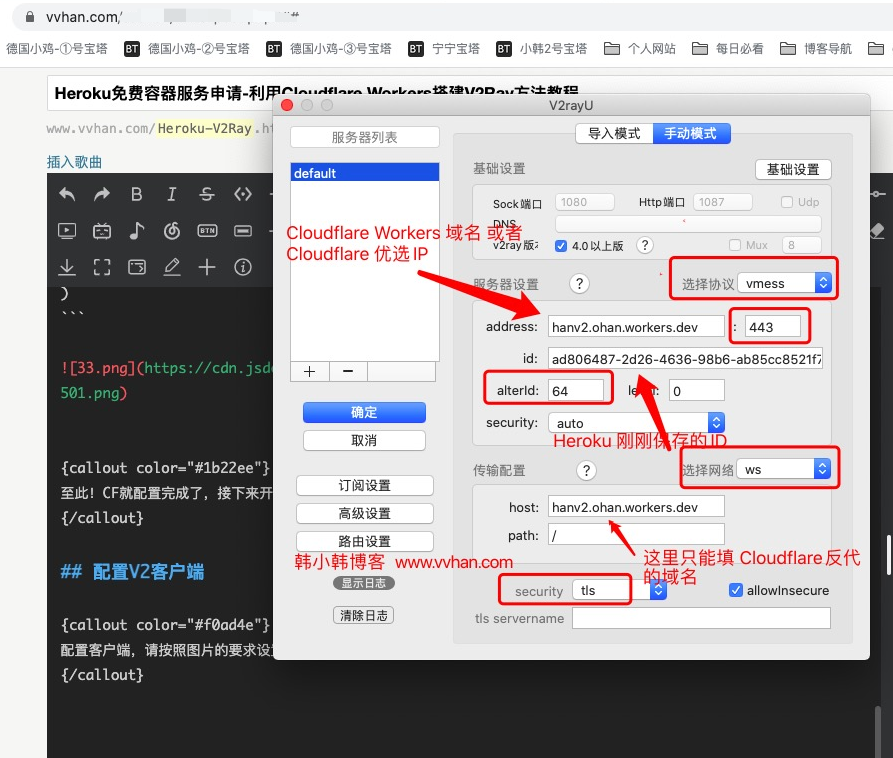Click the bilibili TV icon in editor
Viewport: 893px width, 758px height.
point(102,231)
